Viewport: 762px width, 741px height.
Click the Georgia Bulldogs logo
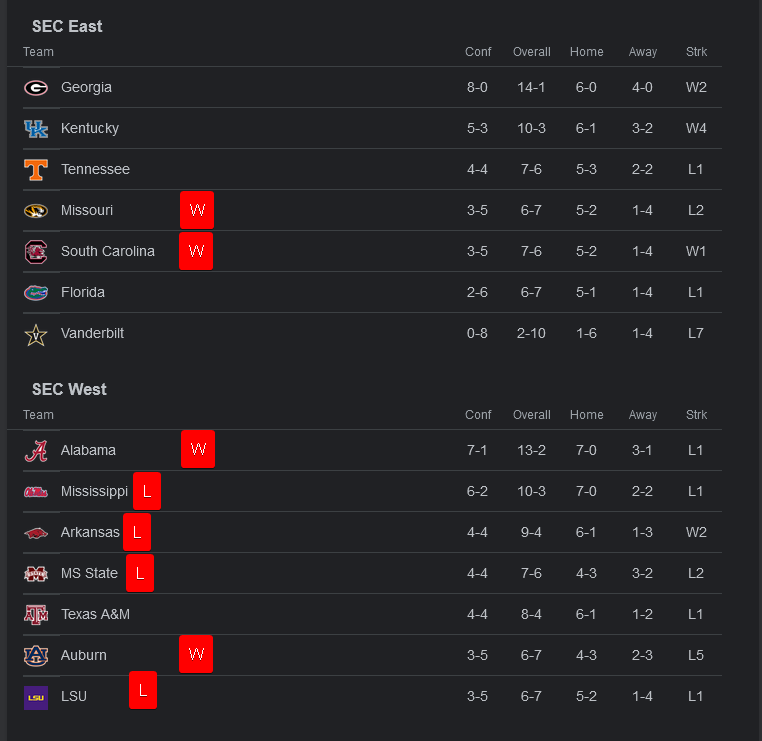(x=36, y=88)
